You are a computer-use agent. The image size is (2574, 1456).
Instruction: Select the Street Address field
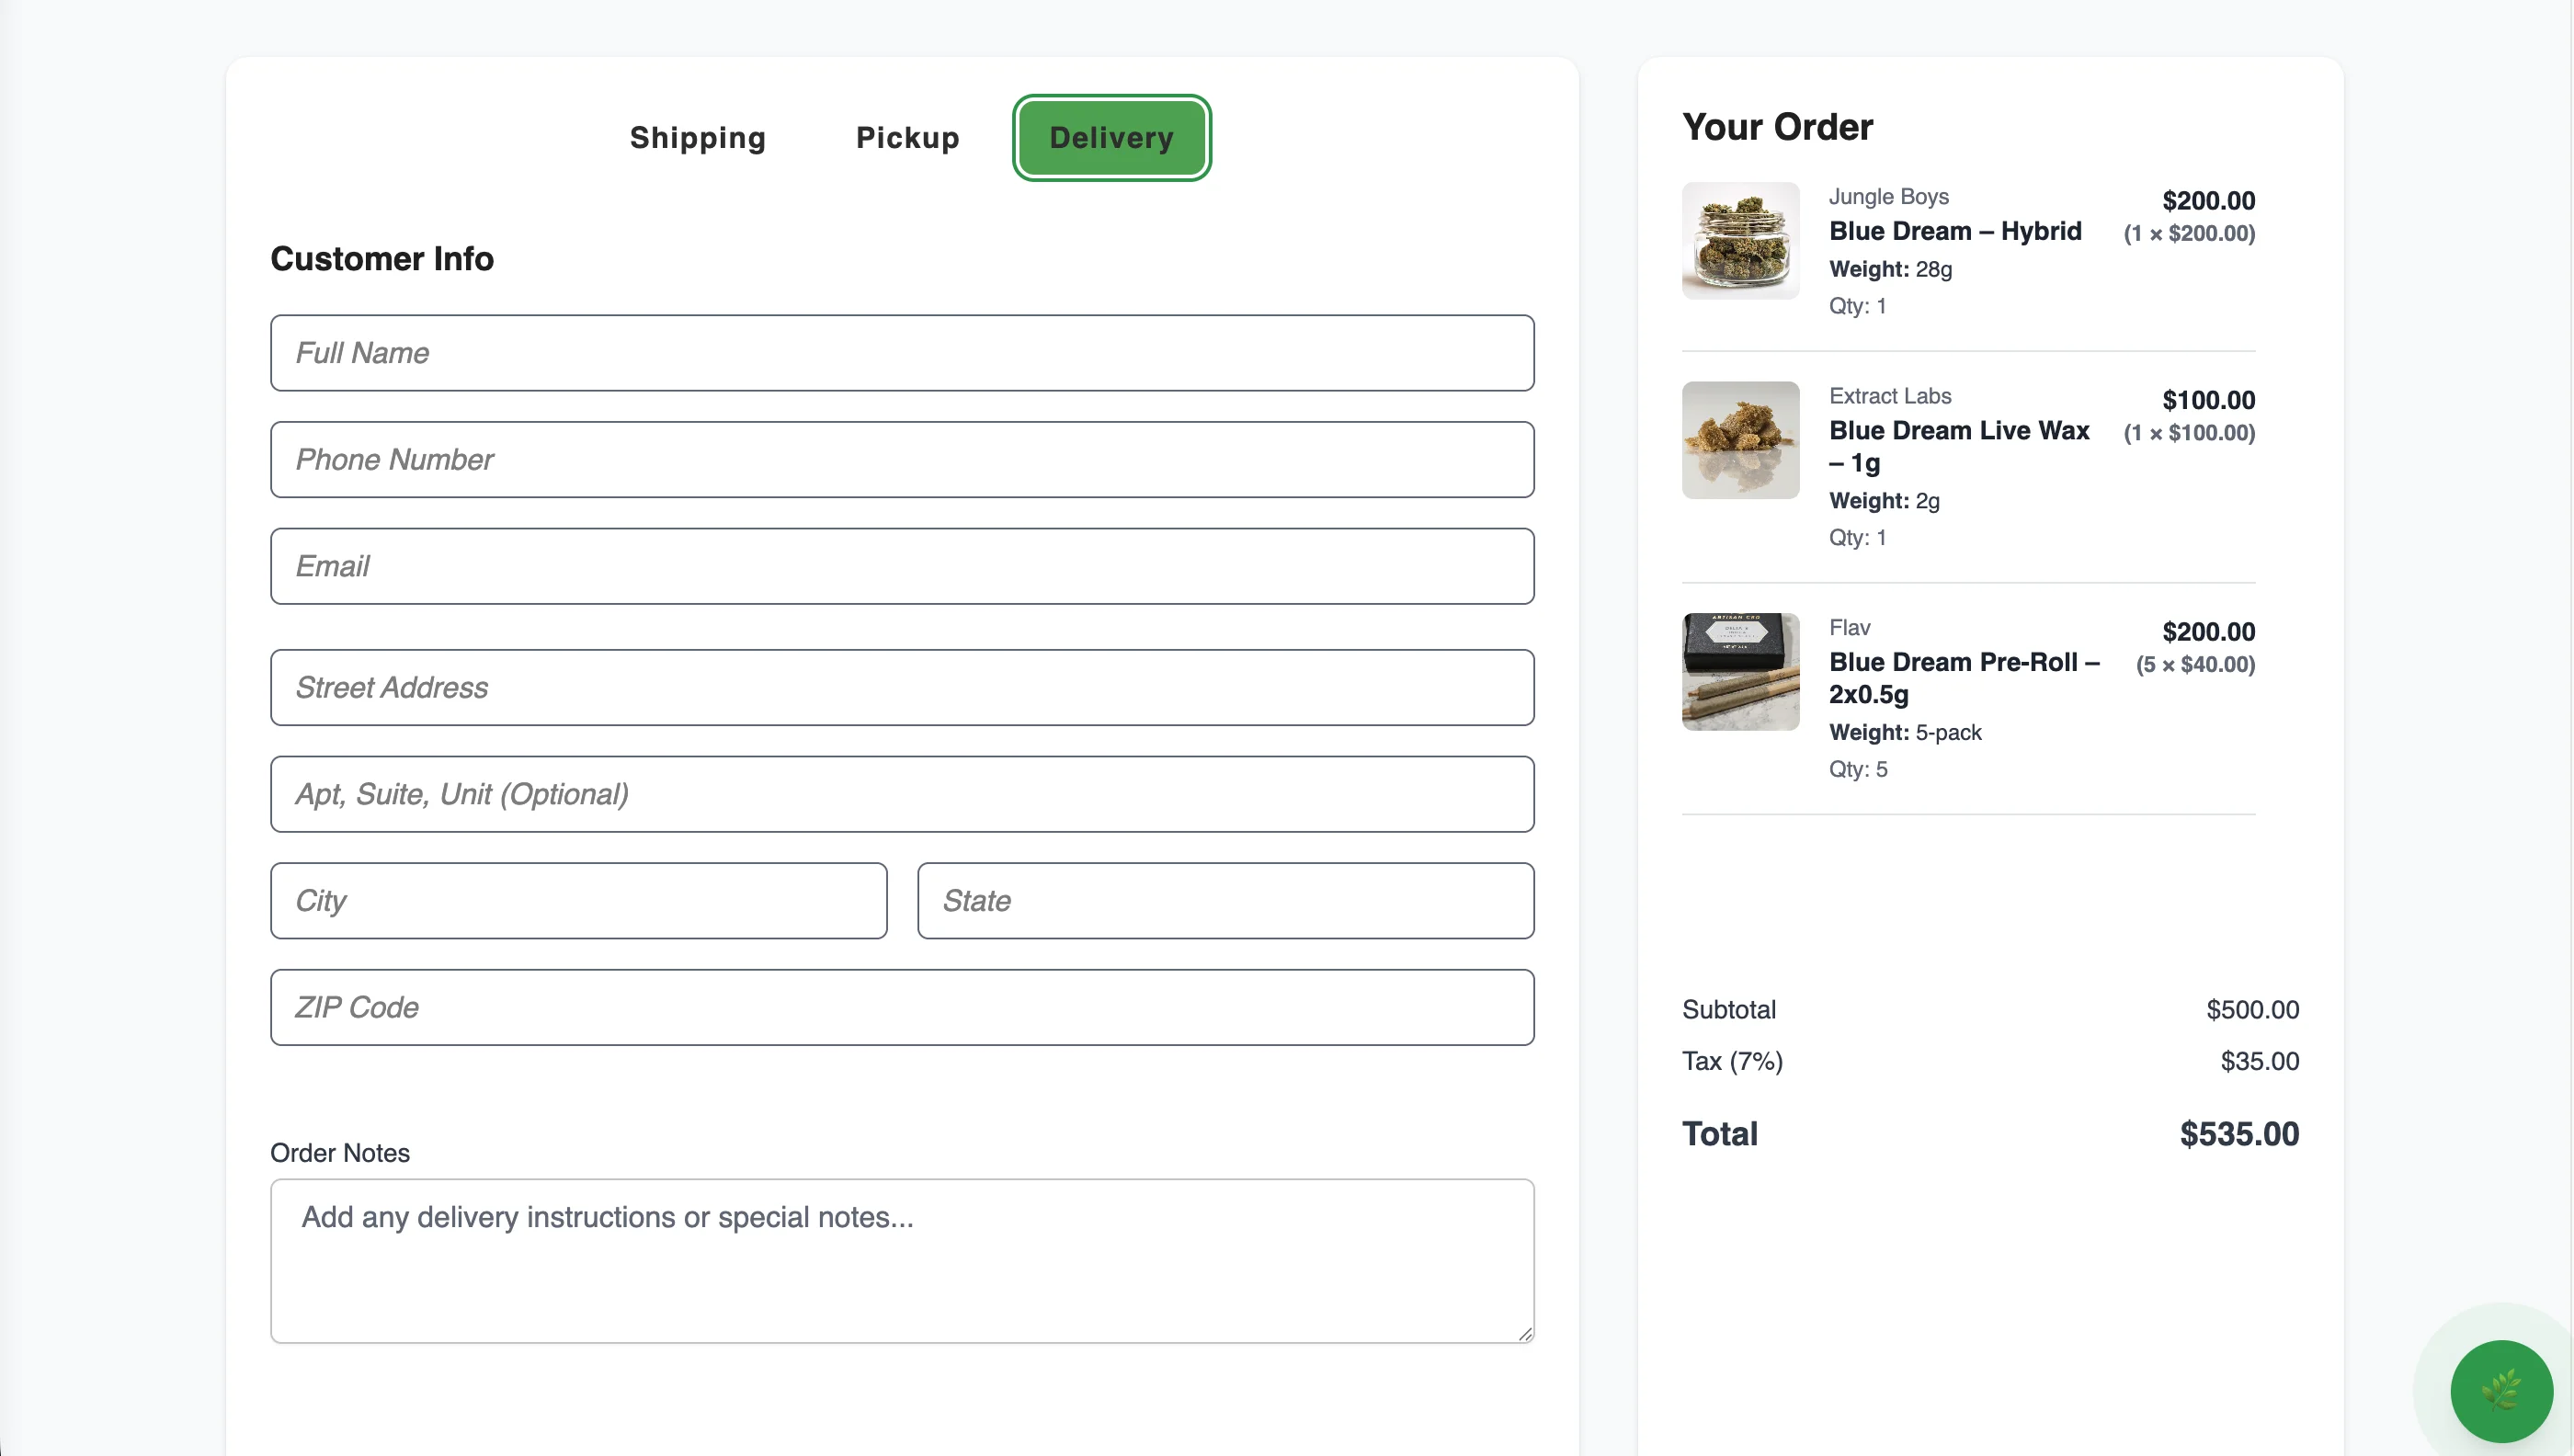click(902, 688)
